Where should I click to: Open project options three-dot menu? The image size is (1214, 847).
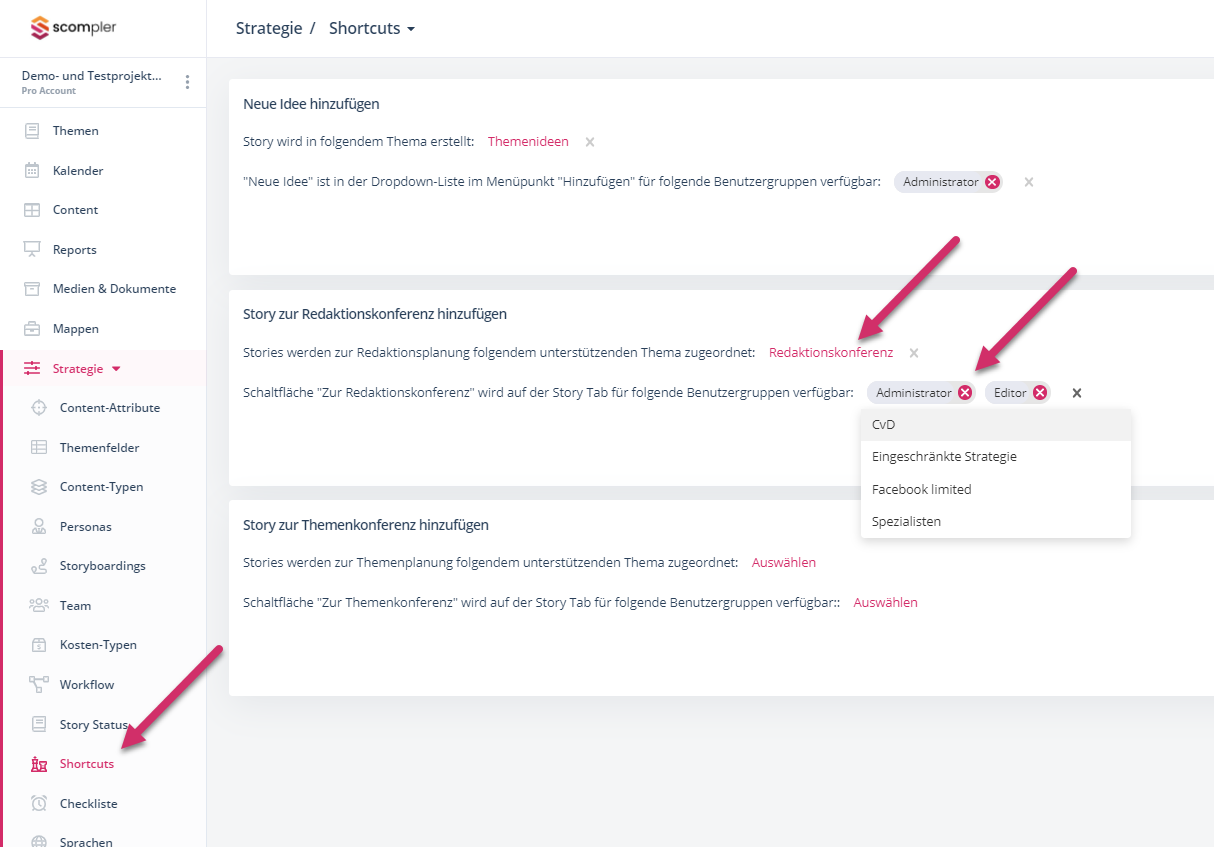pyautogui.click(x=187, y=82)
